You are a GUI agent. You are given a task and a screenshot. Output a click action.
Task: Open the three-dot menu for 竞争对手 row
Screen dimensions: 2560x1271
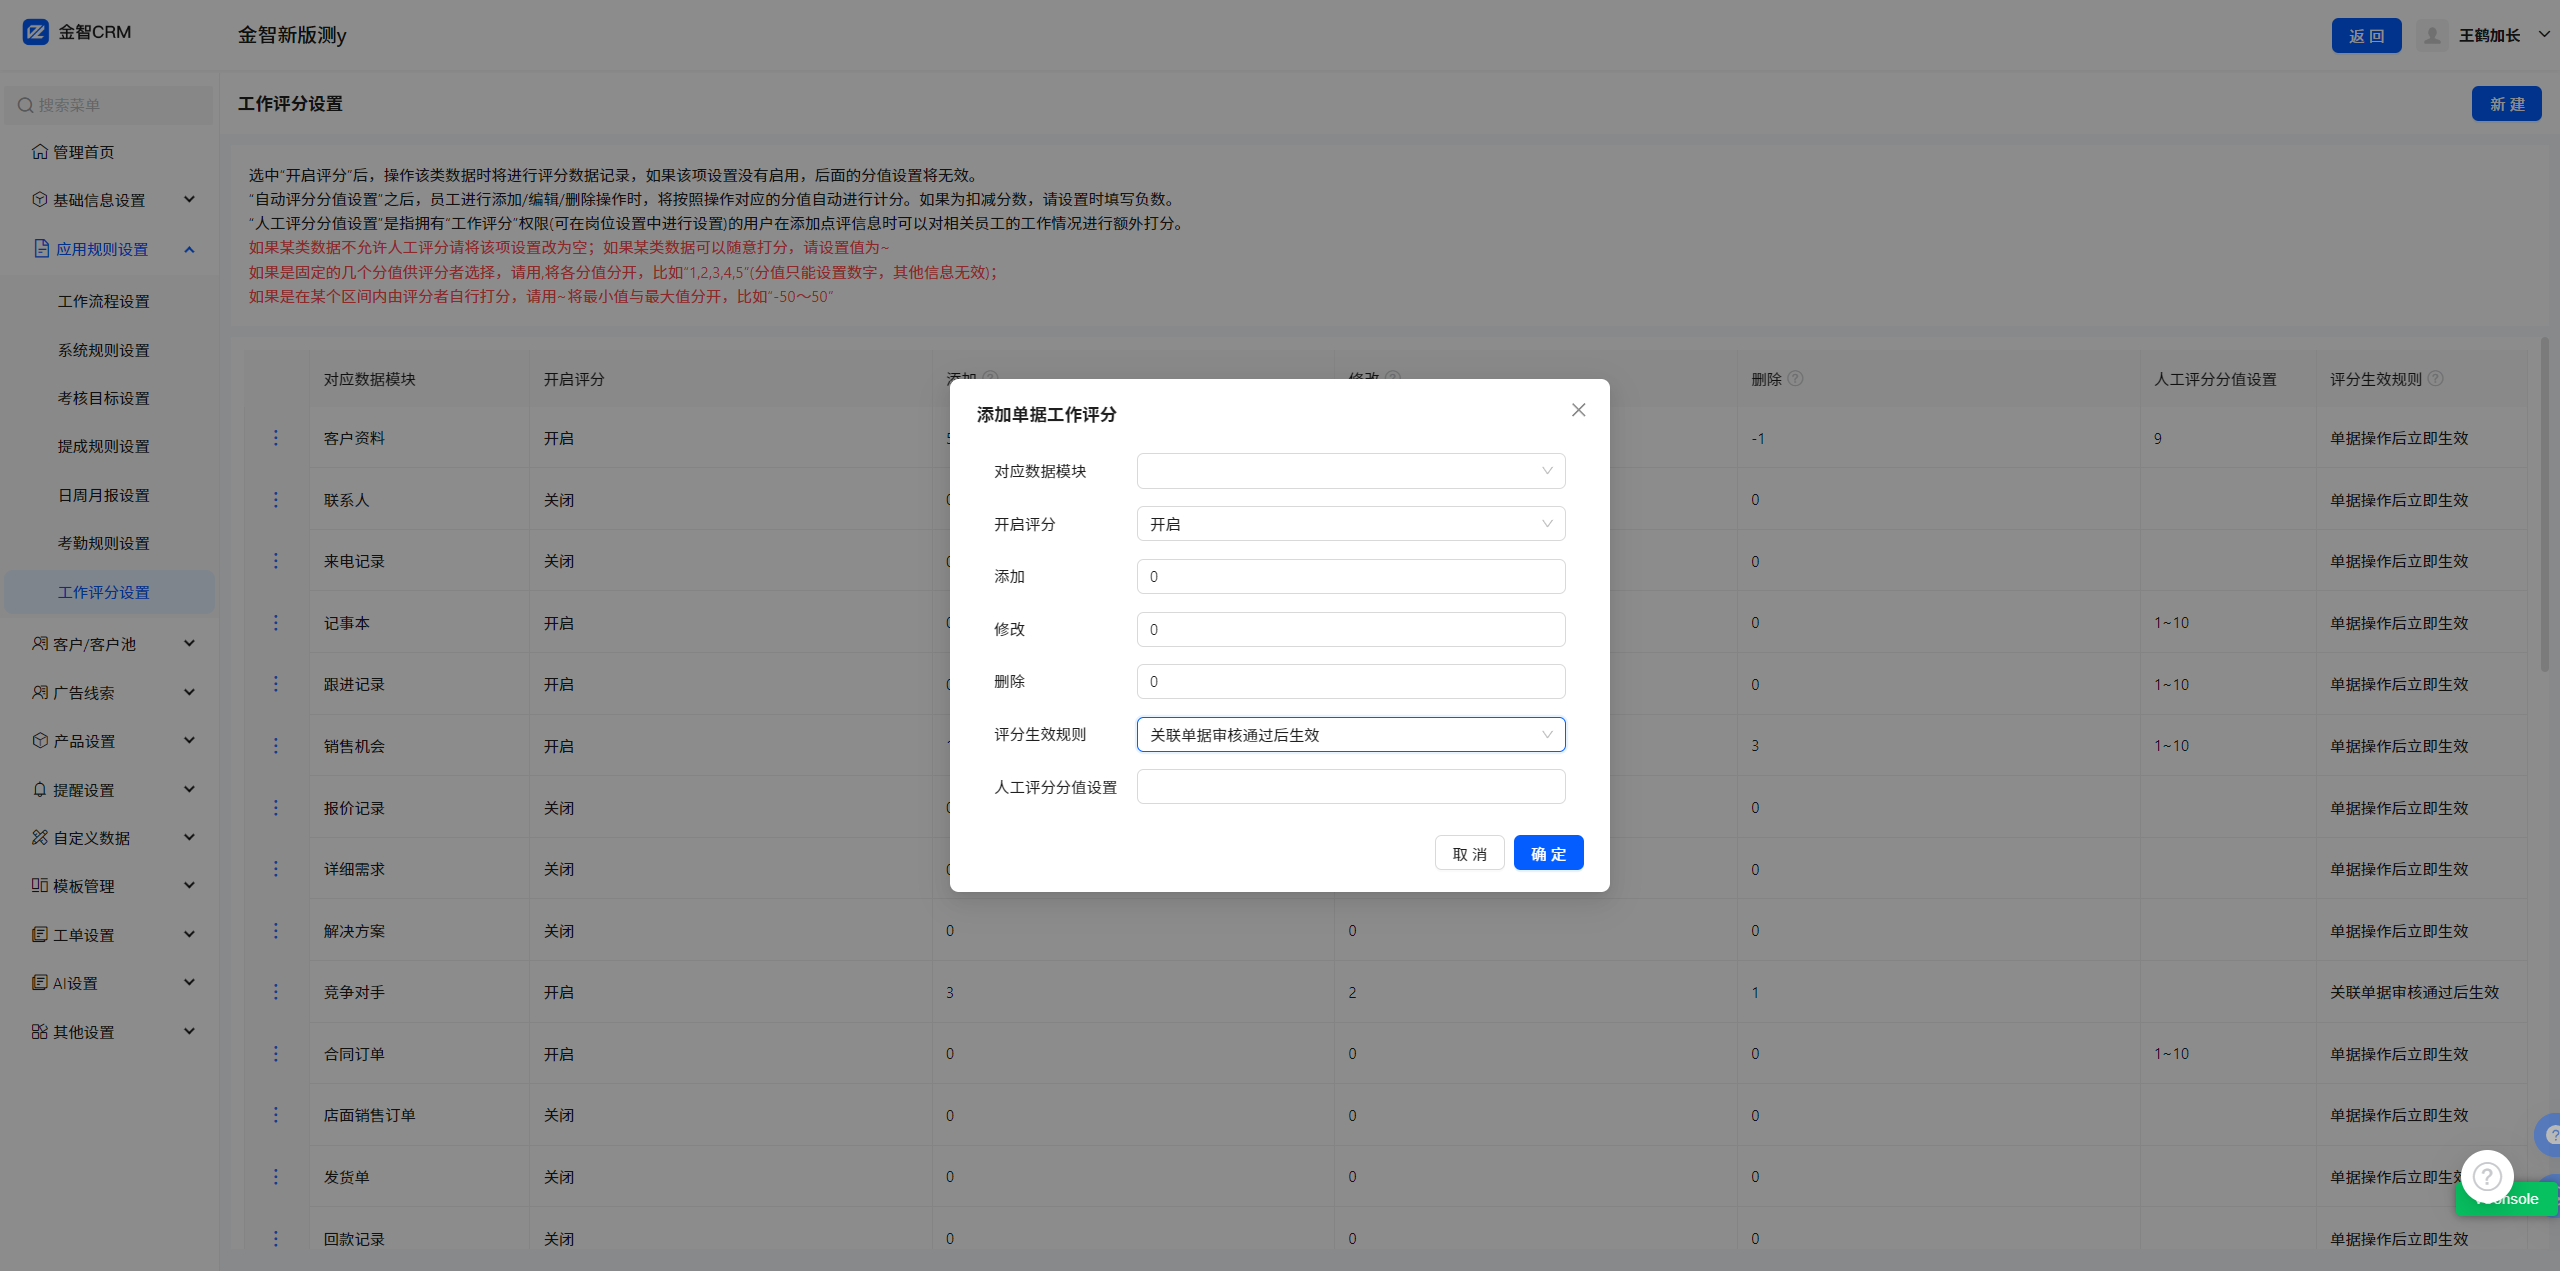coord(276,992)
